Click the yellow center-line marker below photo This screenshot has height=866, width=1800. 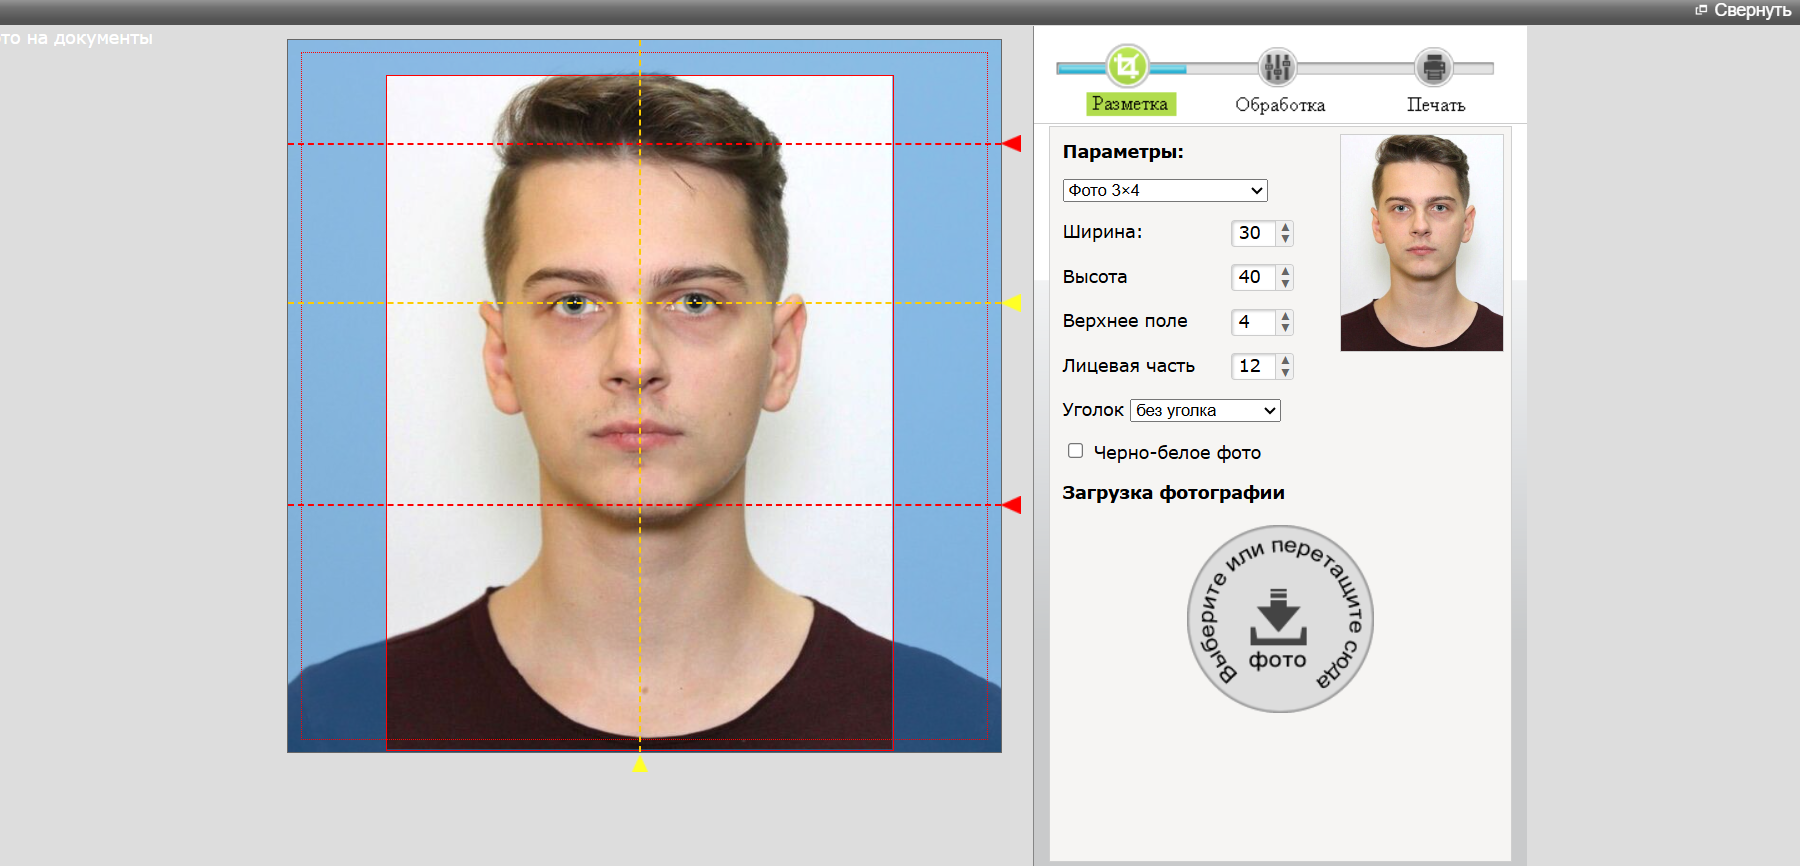click(x=640, y=764)
